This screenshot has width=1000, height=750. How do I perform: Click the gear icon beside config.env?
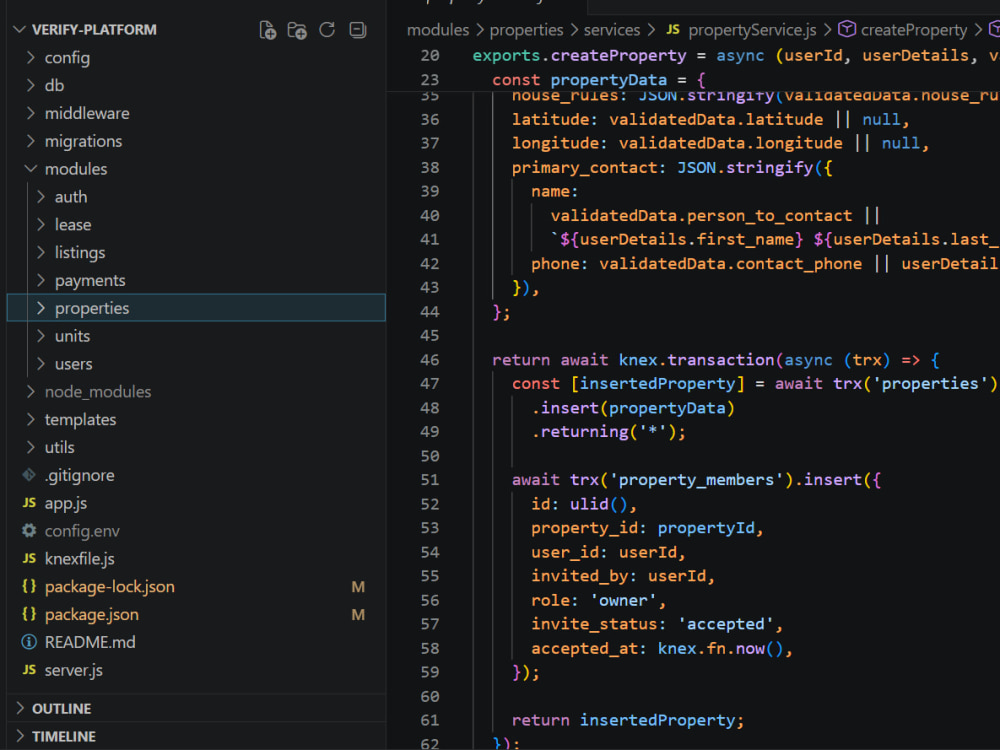click(29, 531)
